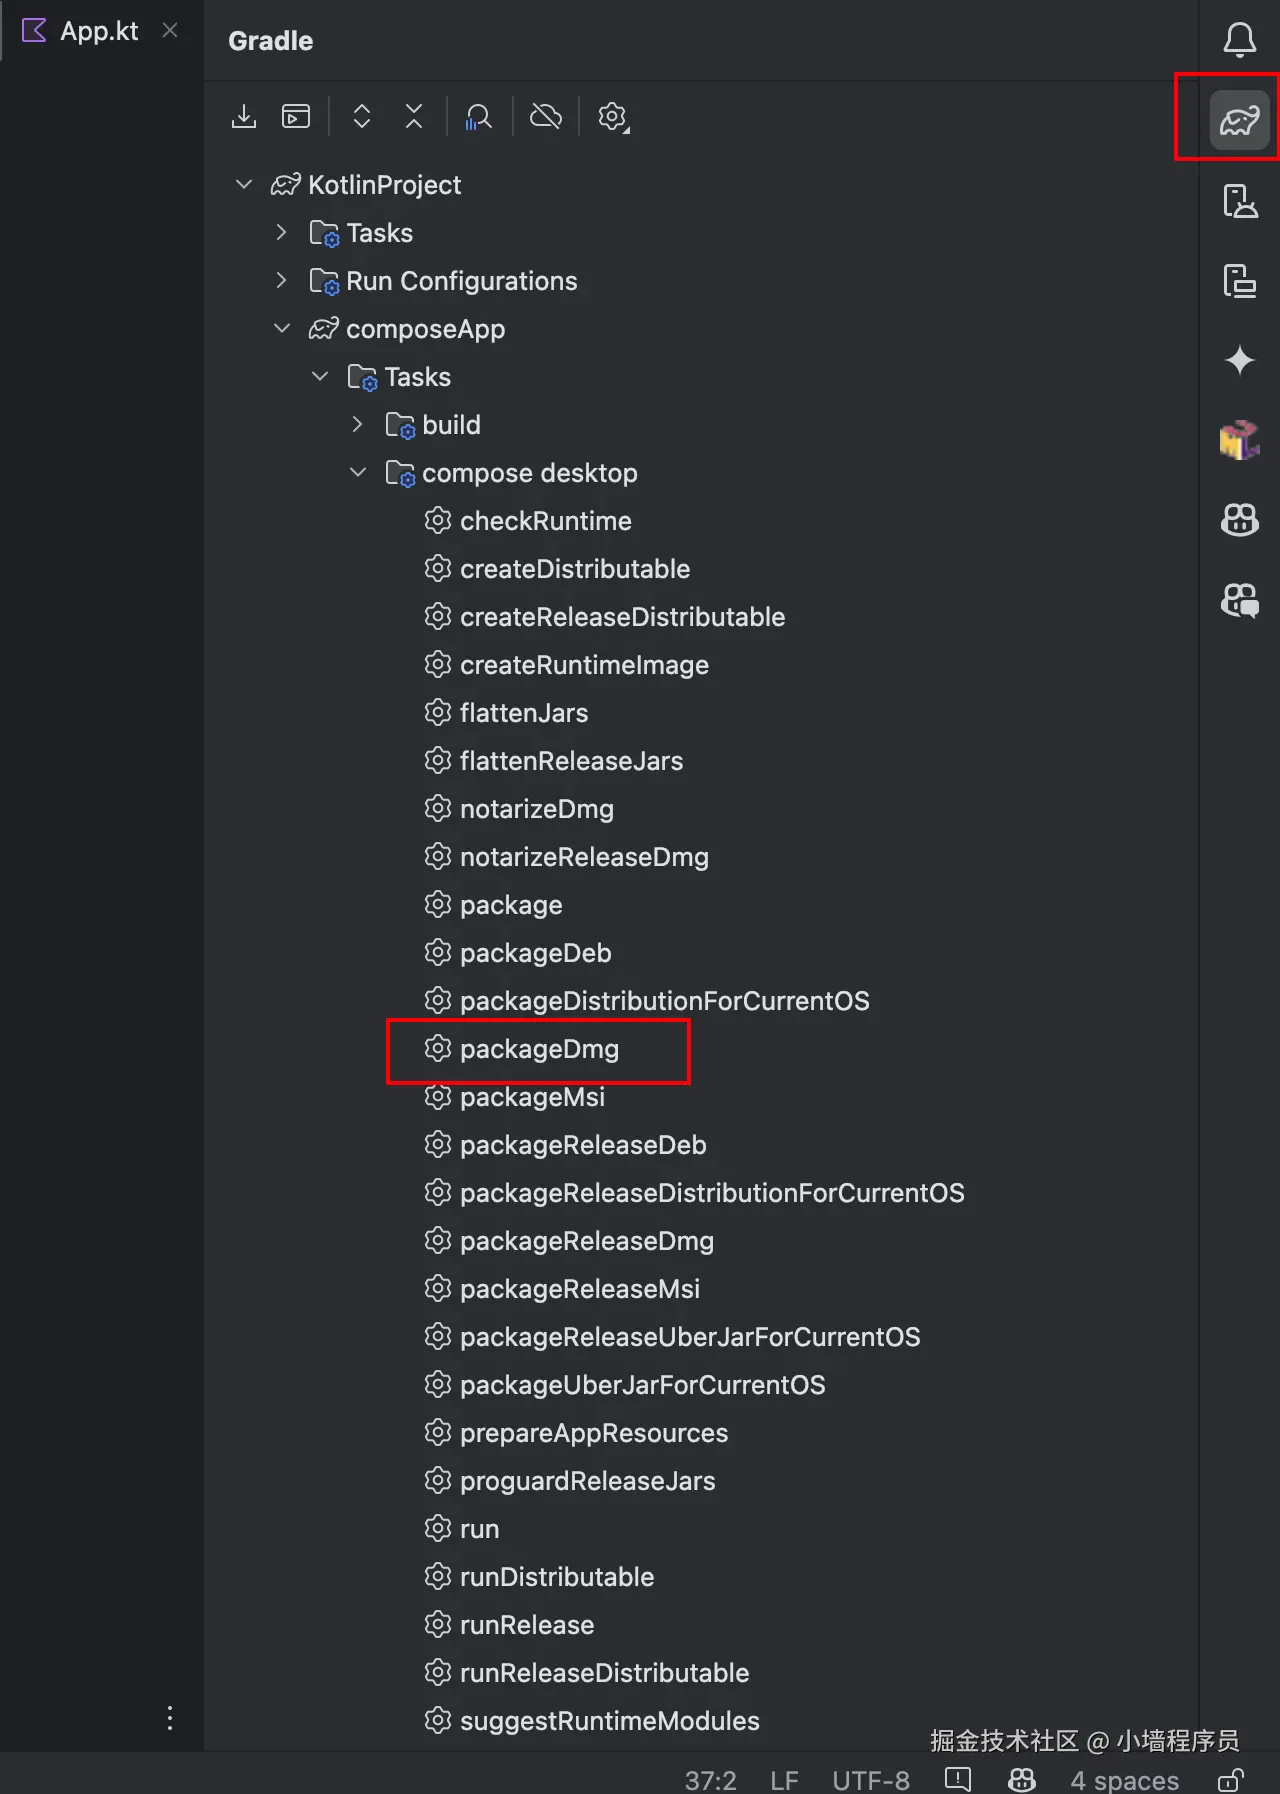
Task: Collapse the composeApp module node
Action: (x=282, y=328)
